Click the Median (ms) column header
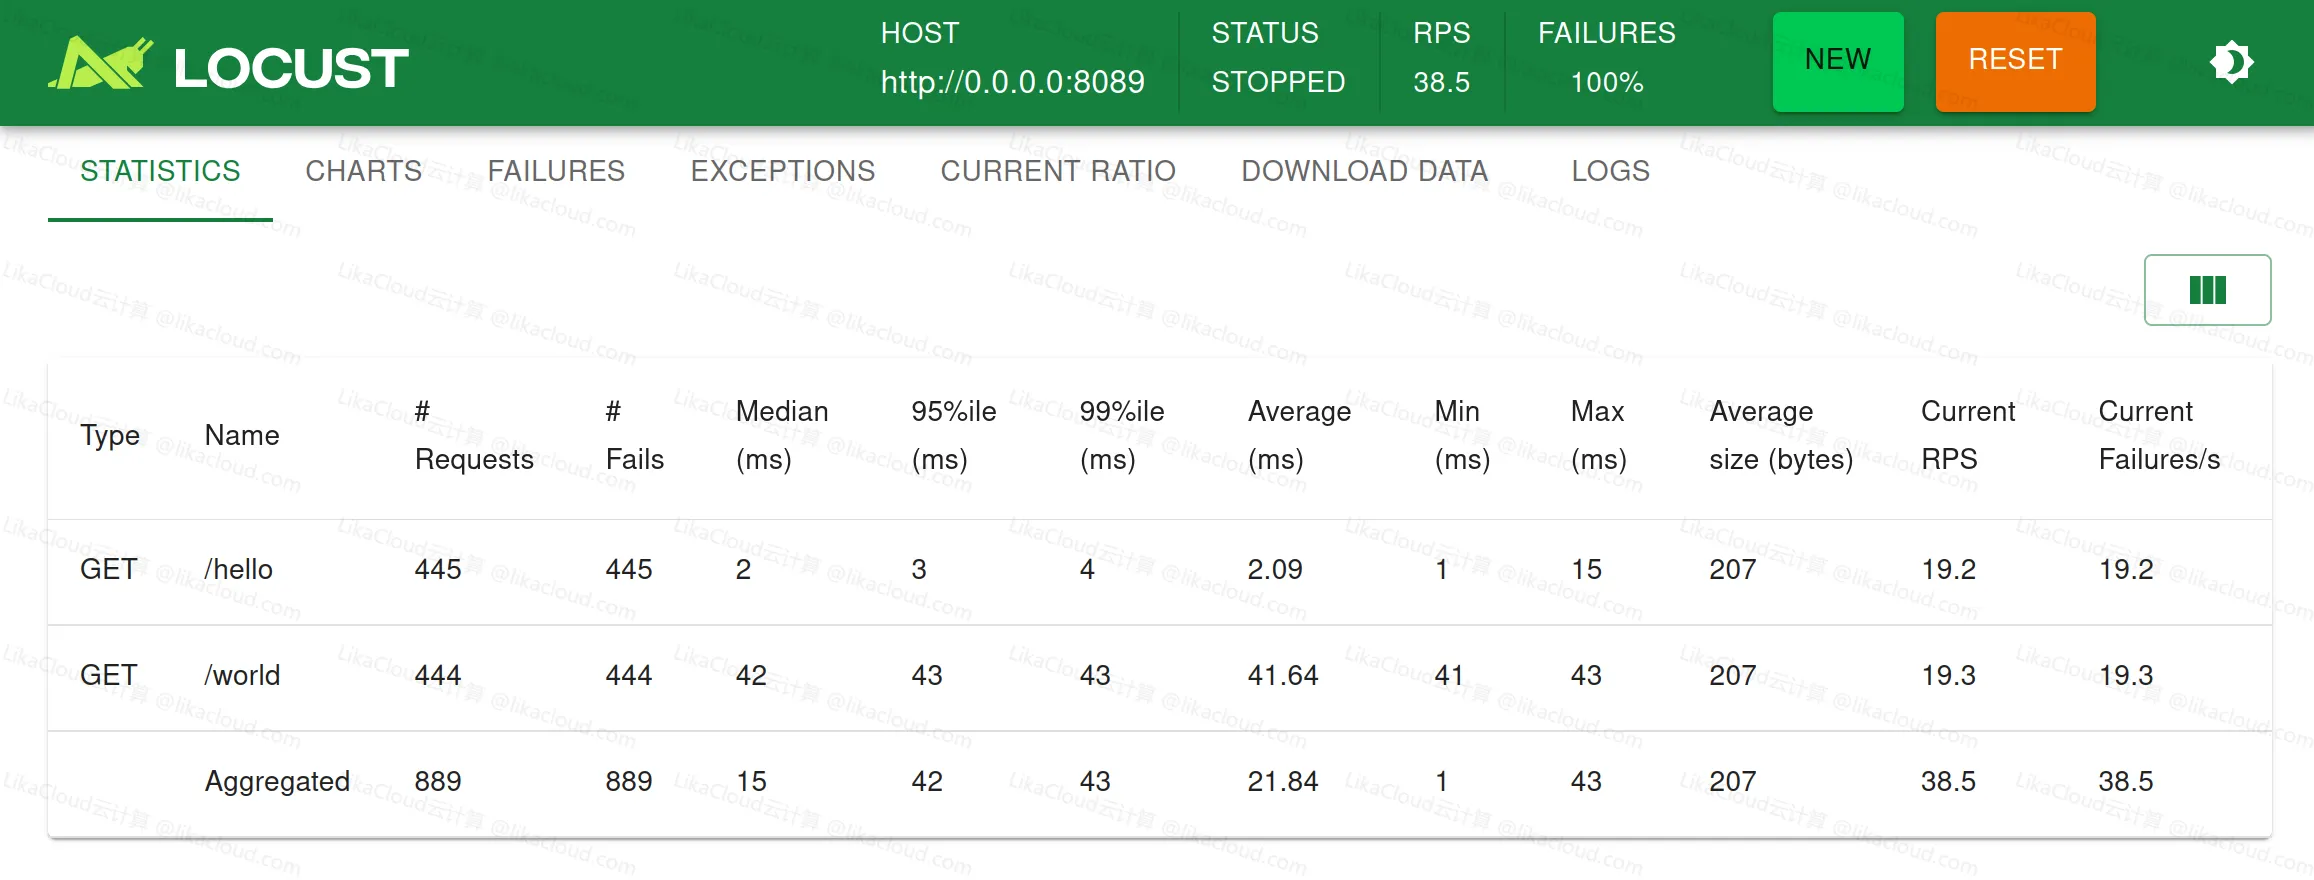The height and width of the screenshot is (880, 2314). (x=781, y=435)
